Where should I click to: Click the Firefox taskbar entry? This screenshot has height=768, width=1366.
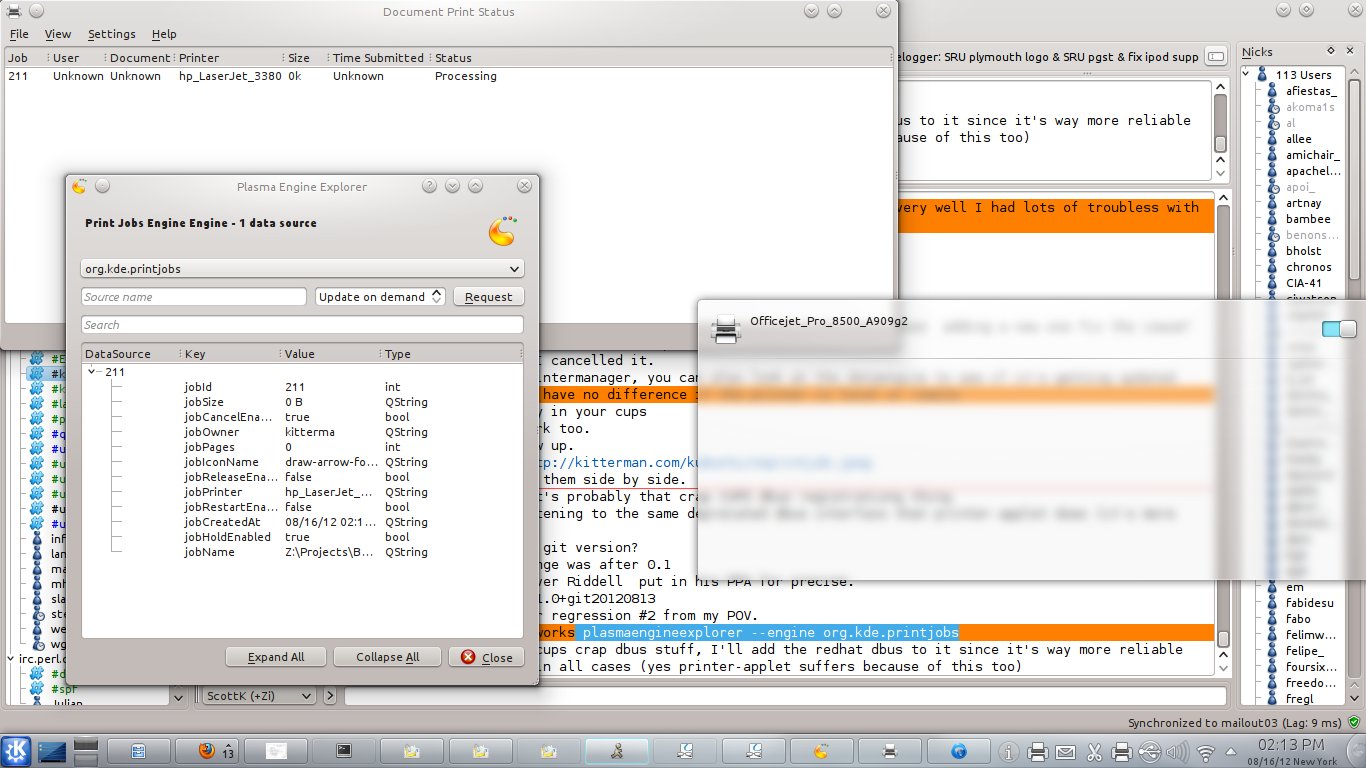[206, 749]
